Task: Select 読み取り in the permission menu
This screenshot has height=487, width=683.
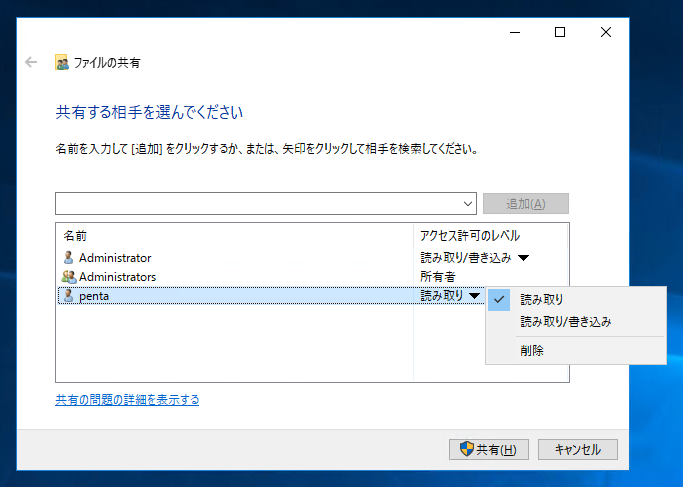Action: [576, 299]
